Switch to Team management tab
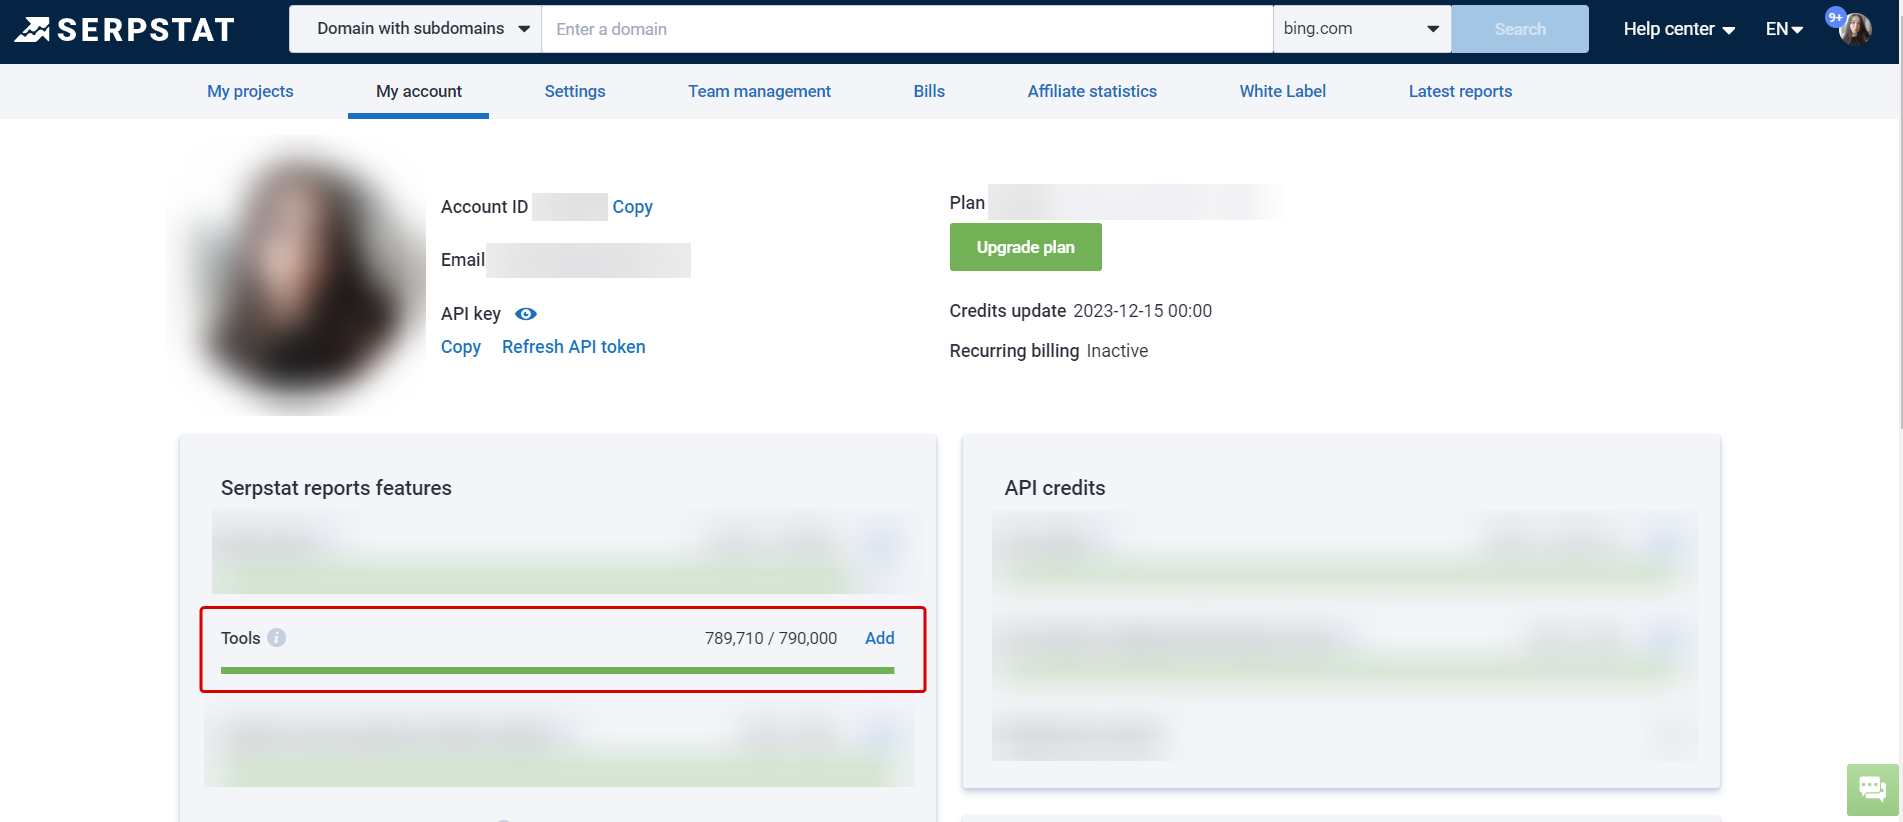This screenshot has height=822, width=1903. click(x=759, y=91)
